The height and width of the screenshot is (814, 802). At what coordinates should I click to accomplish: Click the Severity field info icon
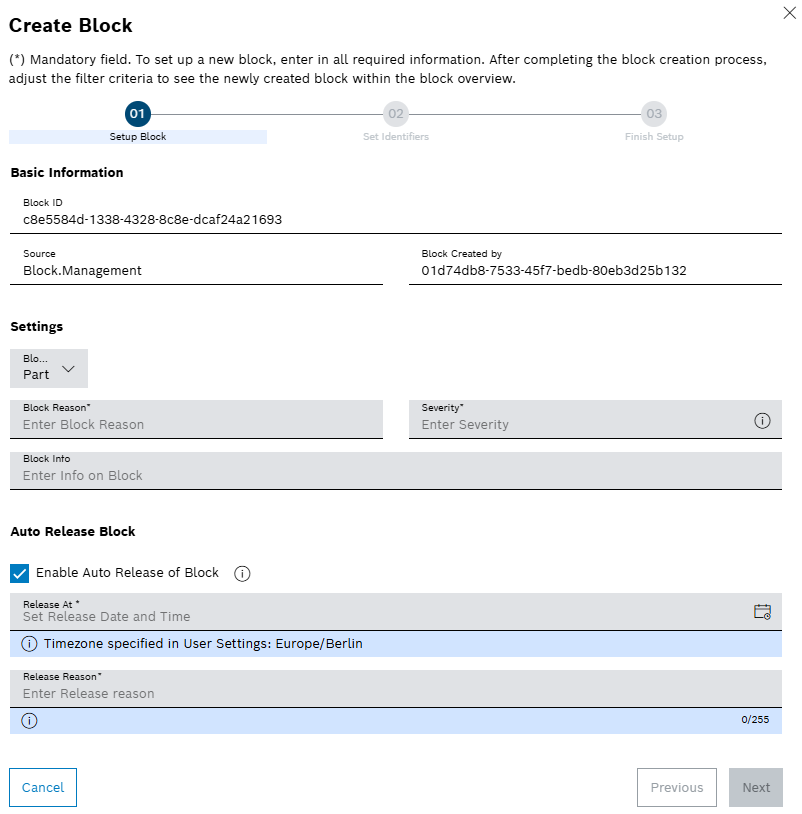point(763,420)
